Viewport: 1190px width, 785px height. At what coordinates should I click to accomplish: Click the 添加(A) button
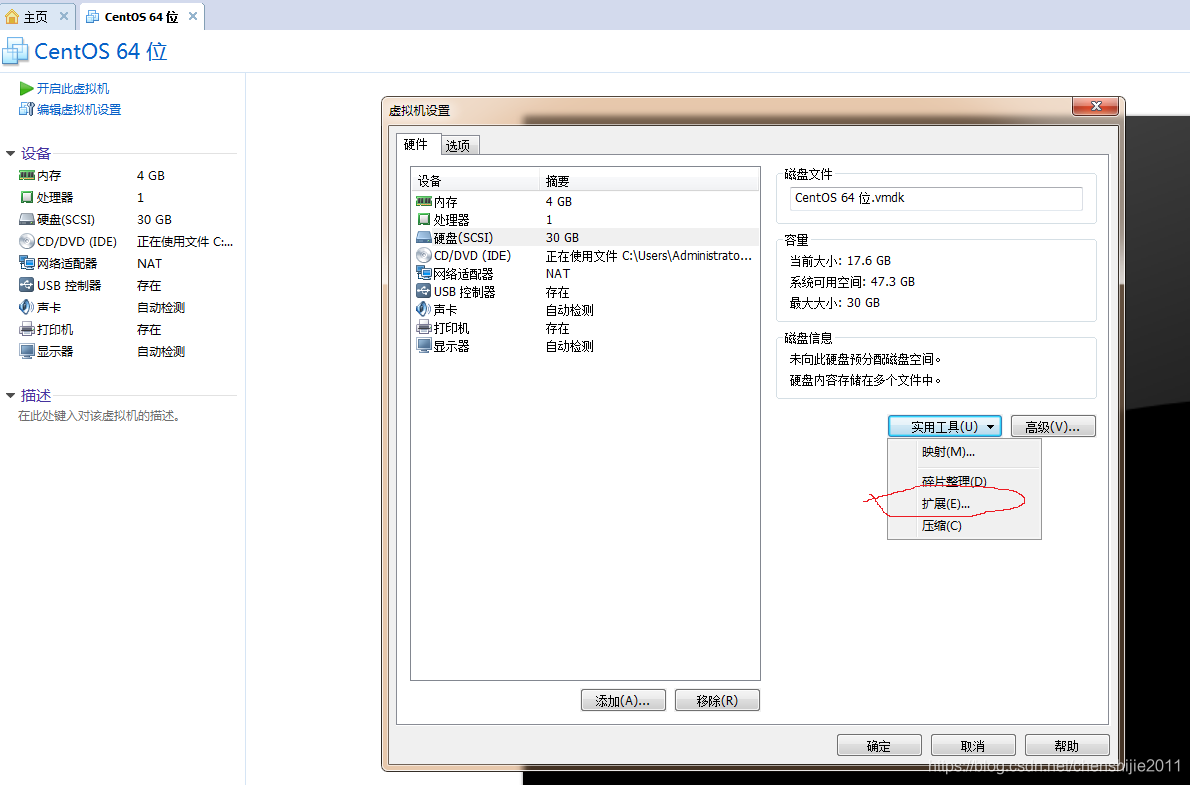point(622,700)
